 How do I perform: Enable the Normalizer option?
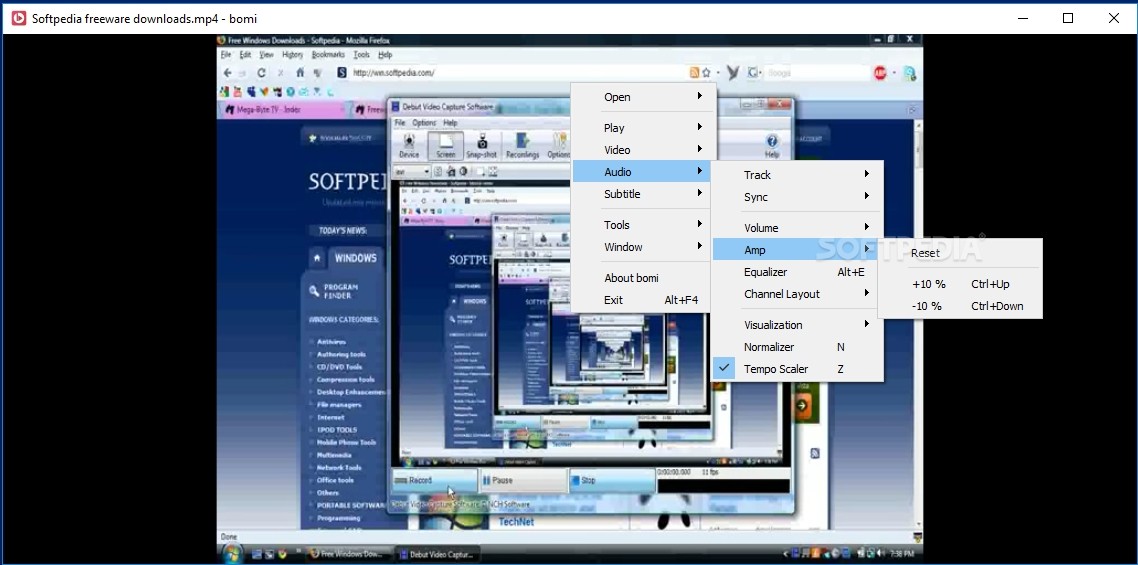pos(798,347)
